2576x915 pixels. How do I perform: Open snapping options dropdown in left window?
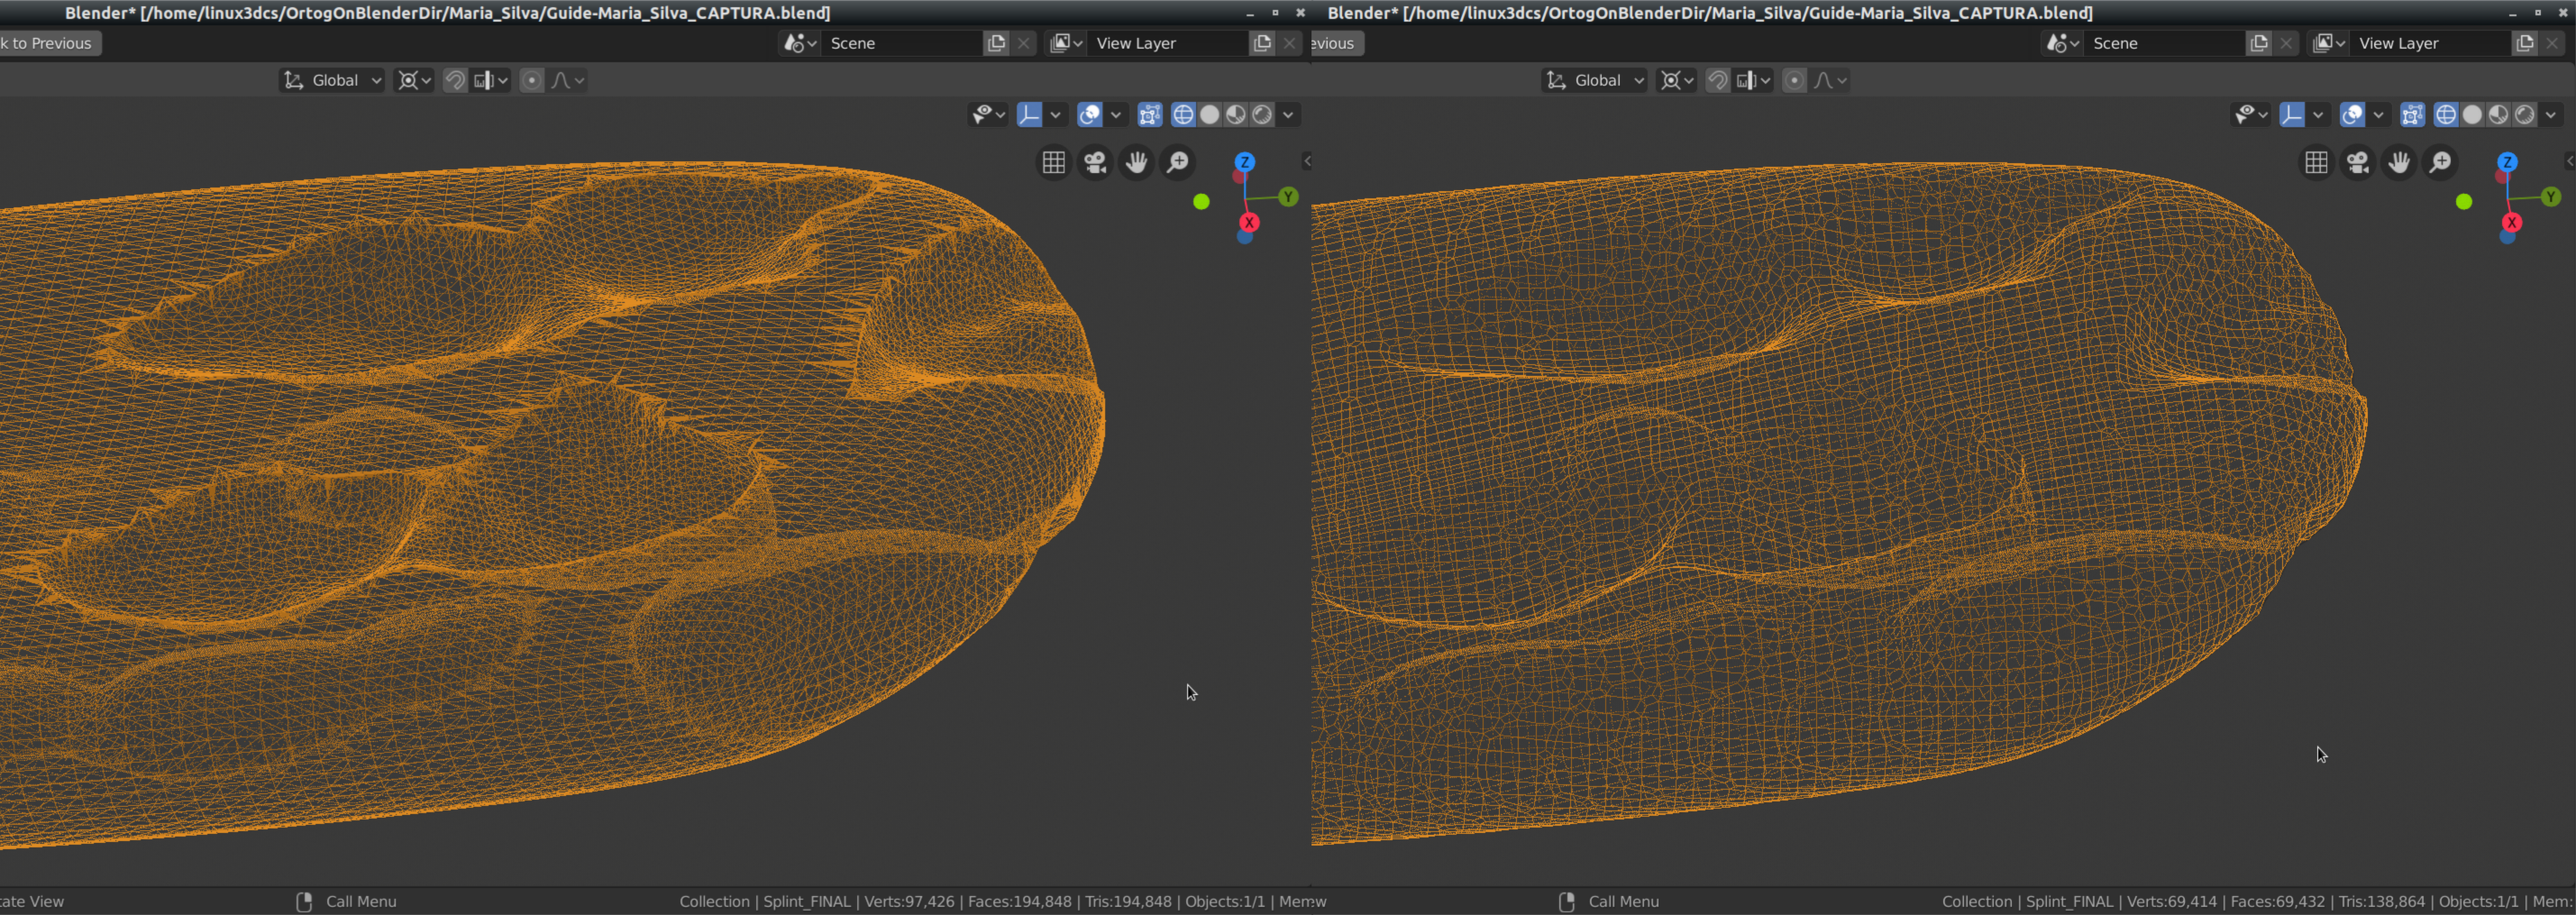491,80
